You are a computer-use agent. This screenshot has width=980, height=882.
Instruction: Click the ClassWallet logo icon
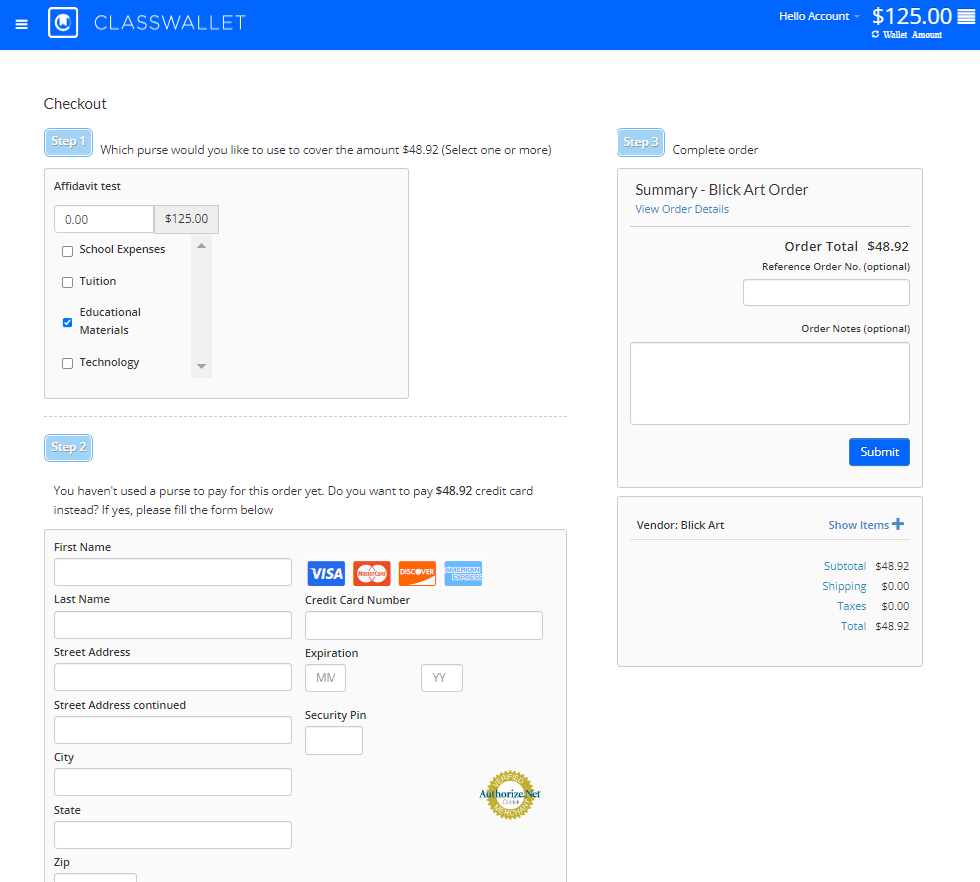coord(63,23)
